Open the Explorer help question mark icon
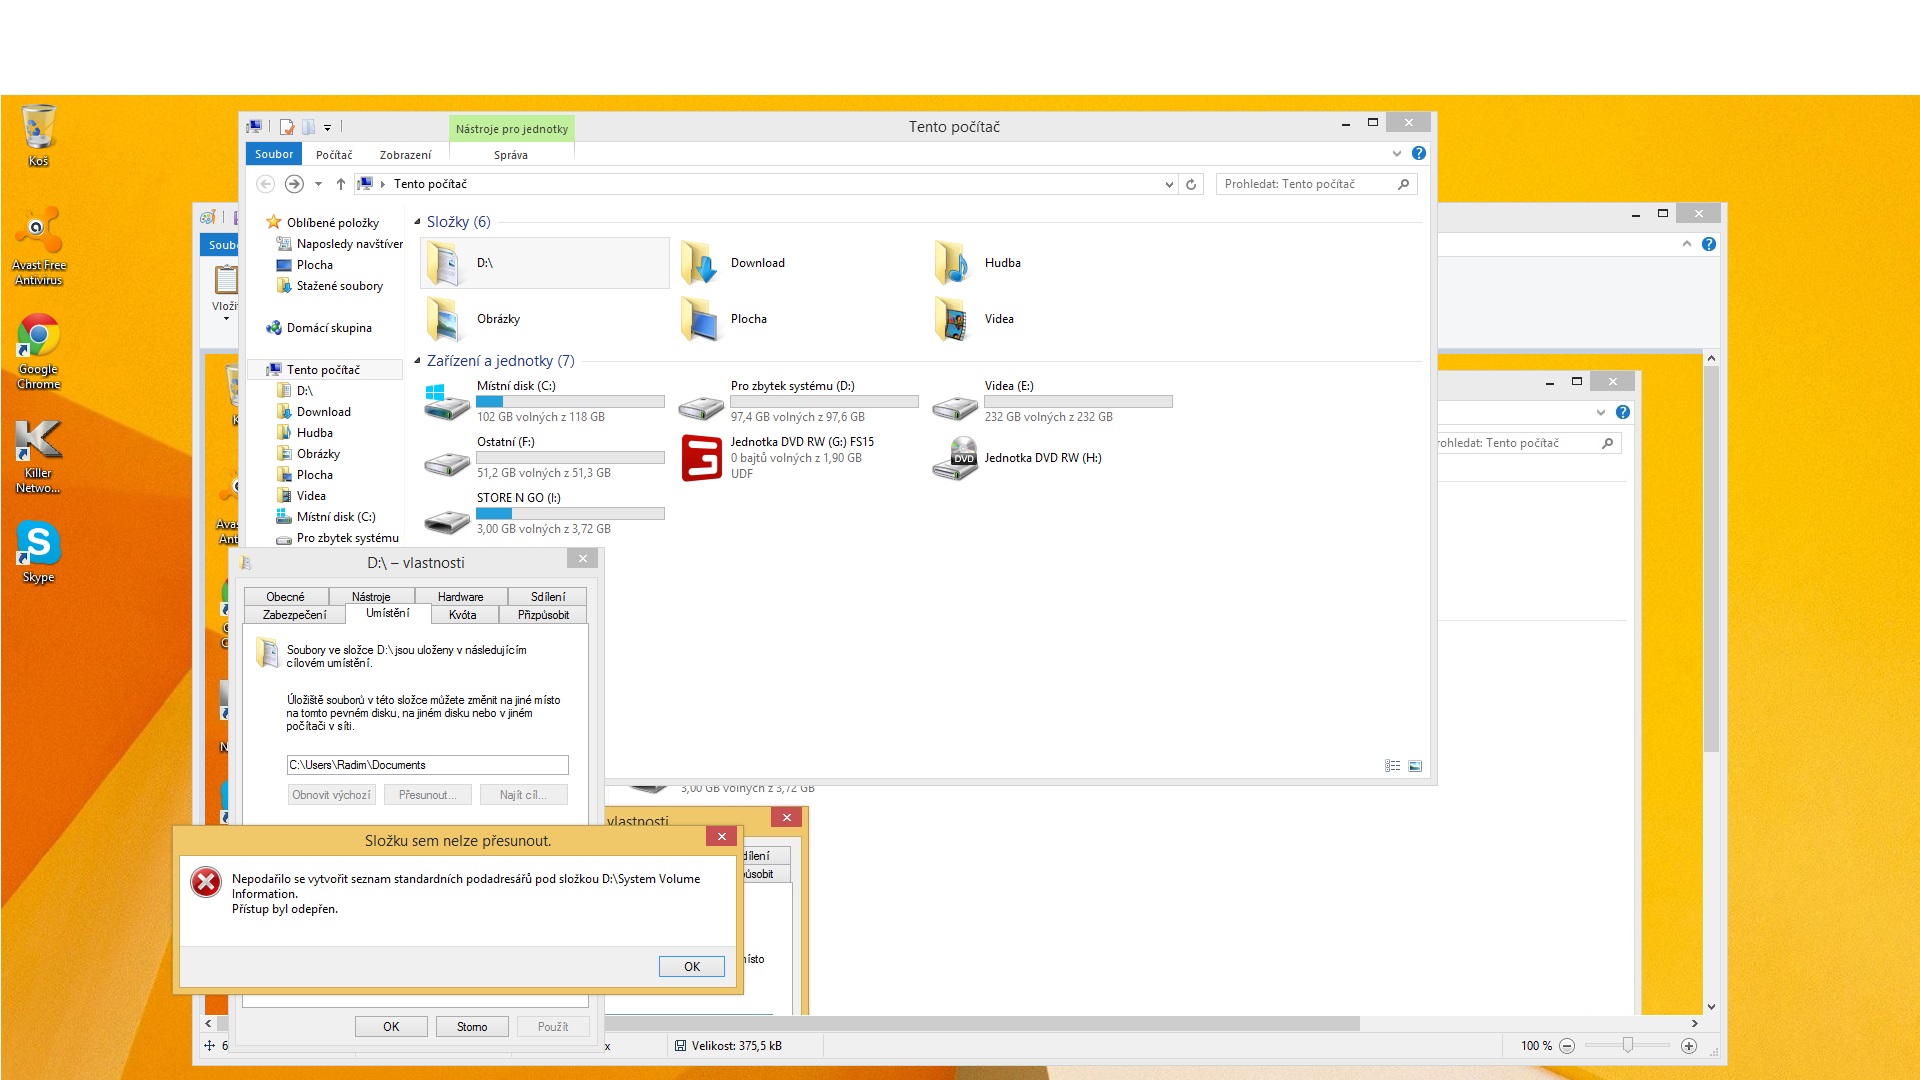The image size is (1920, 1080). (x=1419, y=153)
